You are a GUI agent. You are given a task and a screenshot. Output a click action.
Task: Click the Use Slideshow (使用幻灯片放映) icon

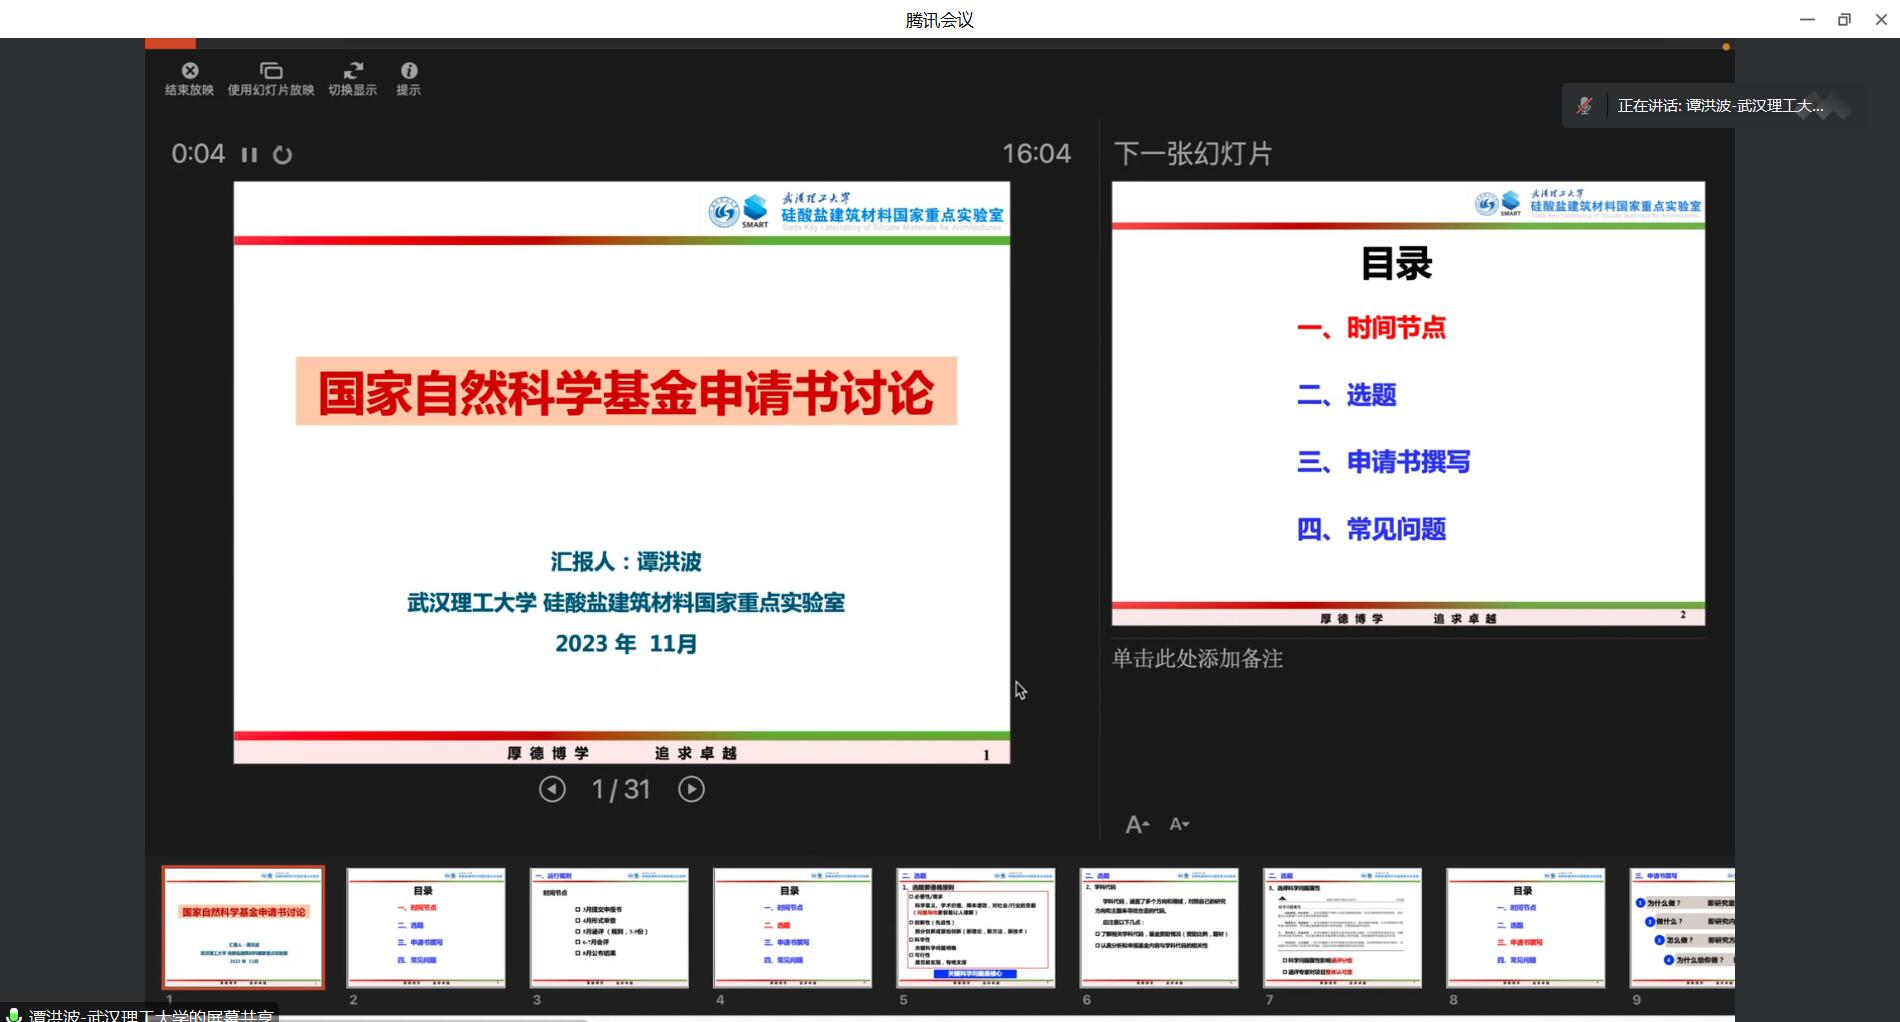271,71
